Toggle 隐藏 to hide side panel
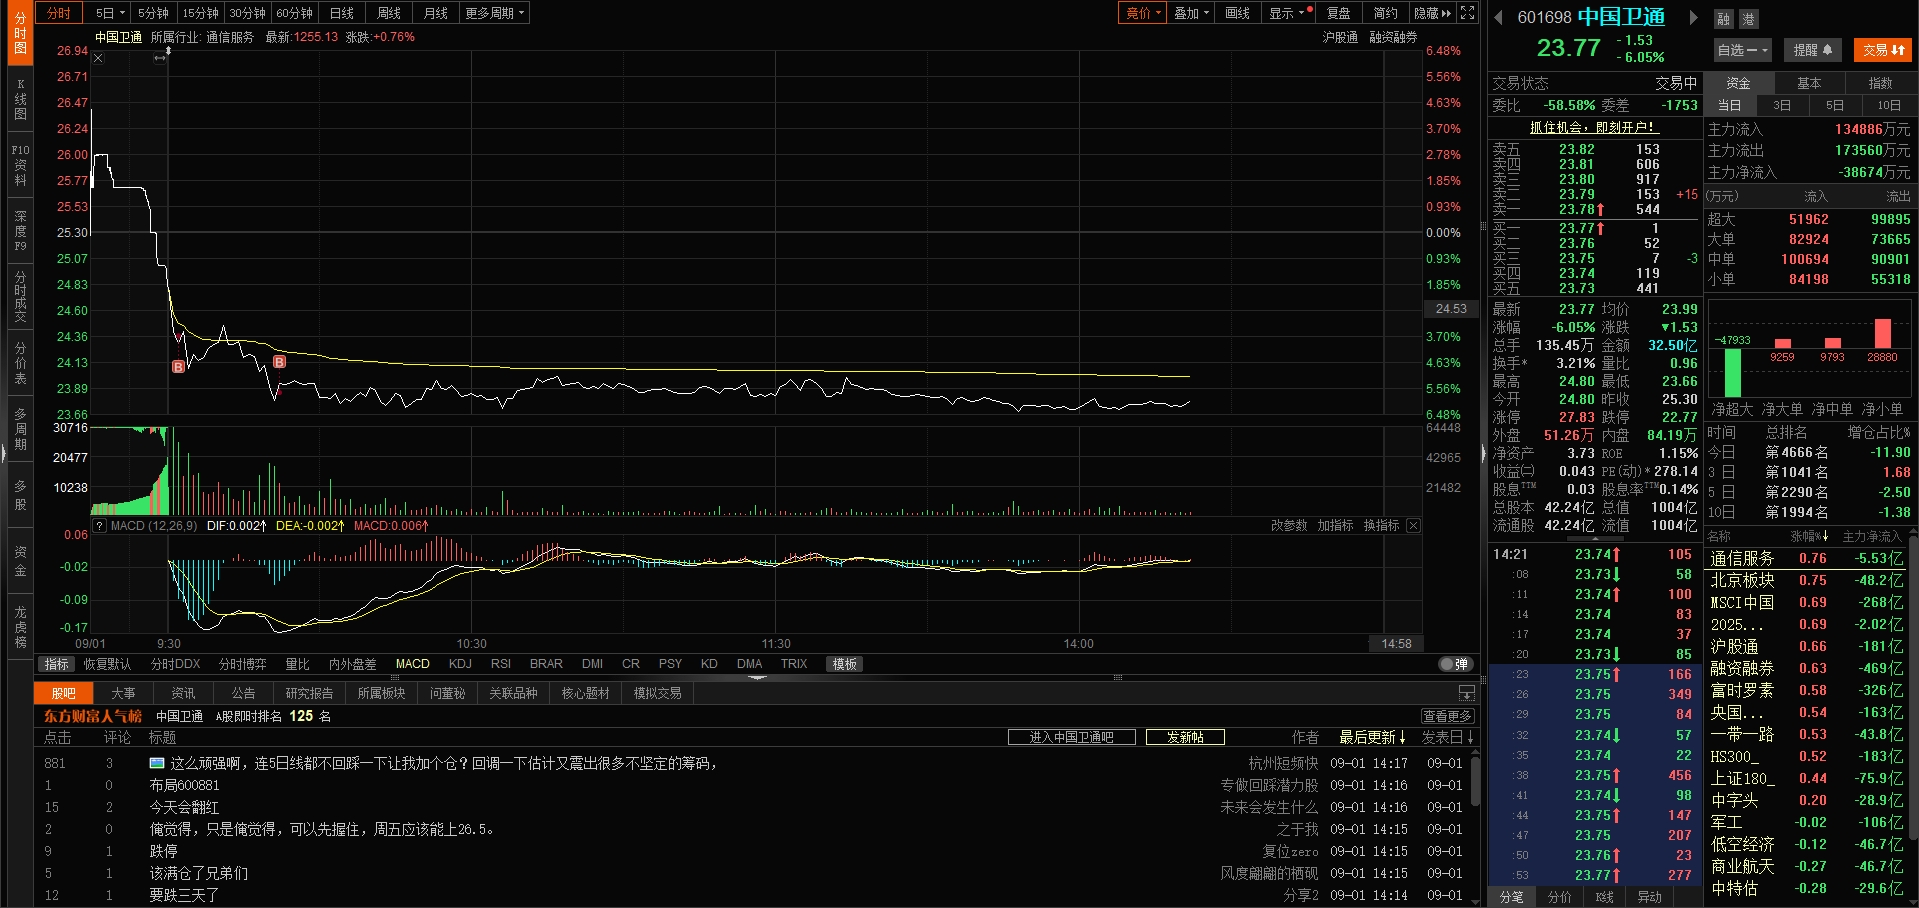The image size is (1919, 908). pos(1432,13)
